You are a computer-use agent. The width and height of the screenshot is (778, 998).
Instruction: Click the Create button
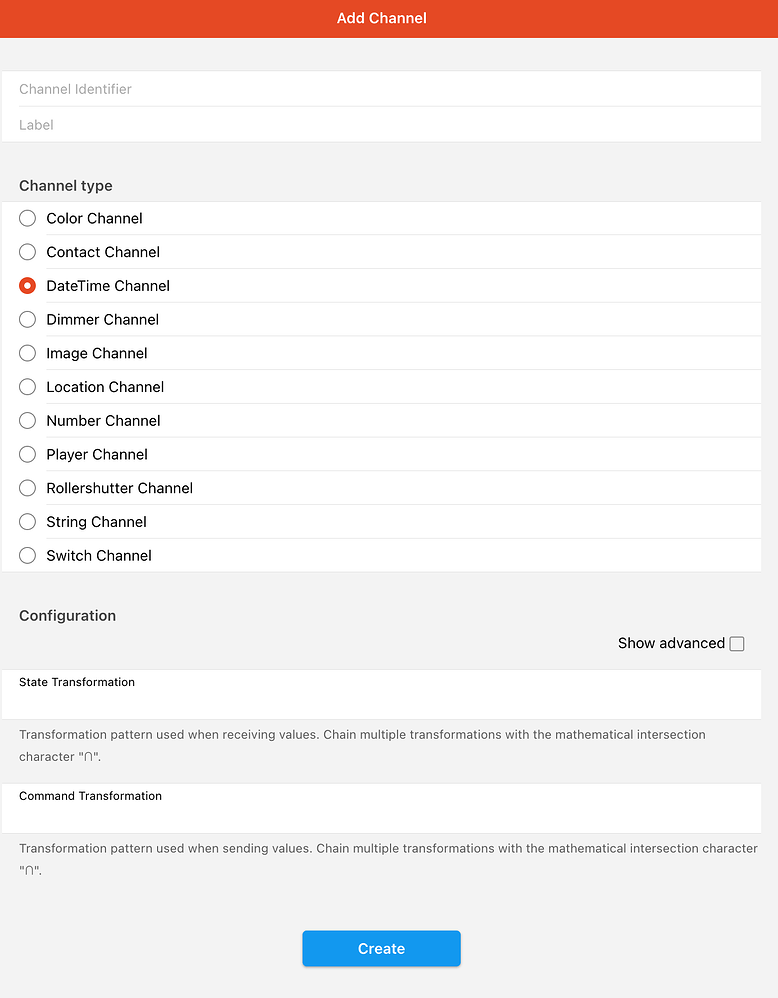(381, 949)
